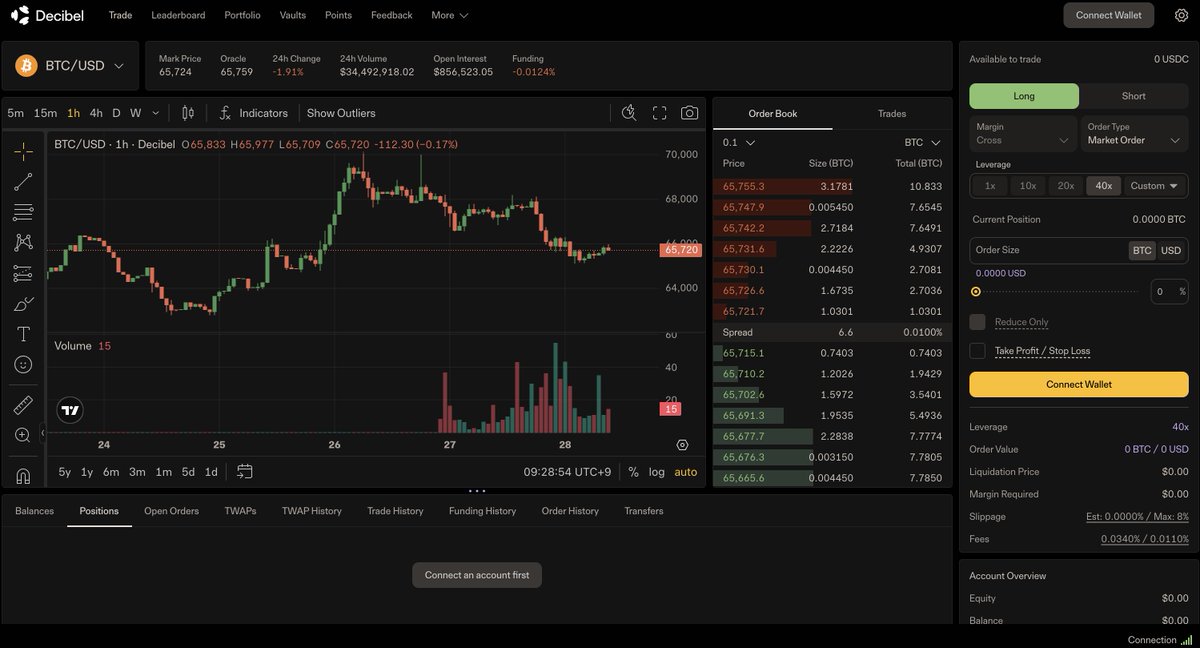Open chart scale settings gear icon
Screen dimensions: 1200x648
pos(682,445)
